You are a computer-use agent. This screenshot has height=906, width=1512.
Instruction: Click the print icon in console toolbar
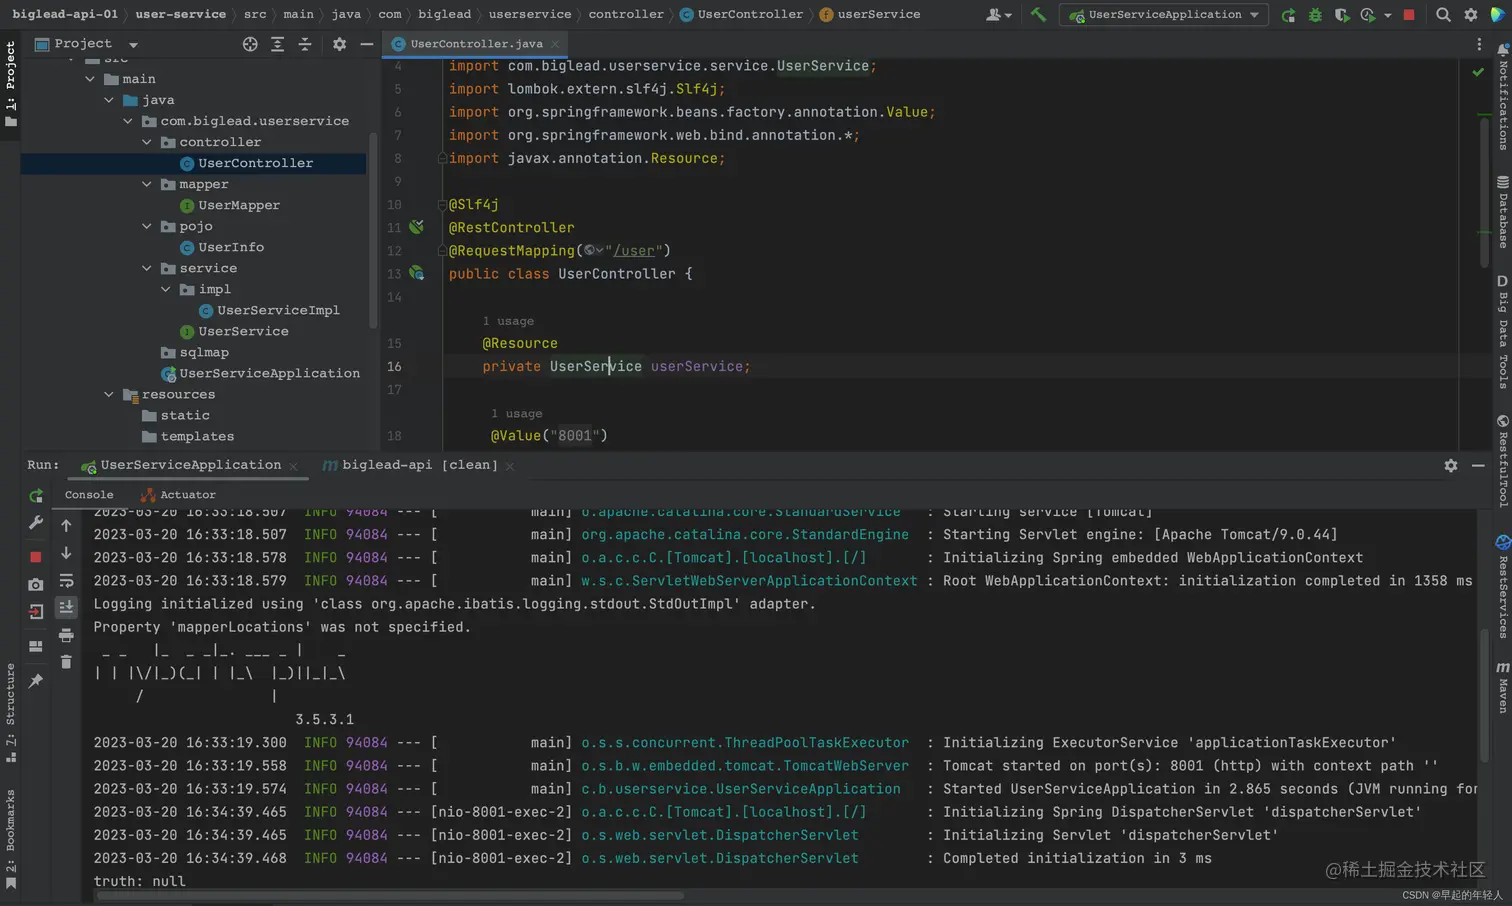coord(66,635)
